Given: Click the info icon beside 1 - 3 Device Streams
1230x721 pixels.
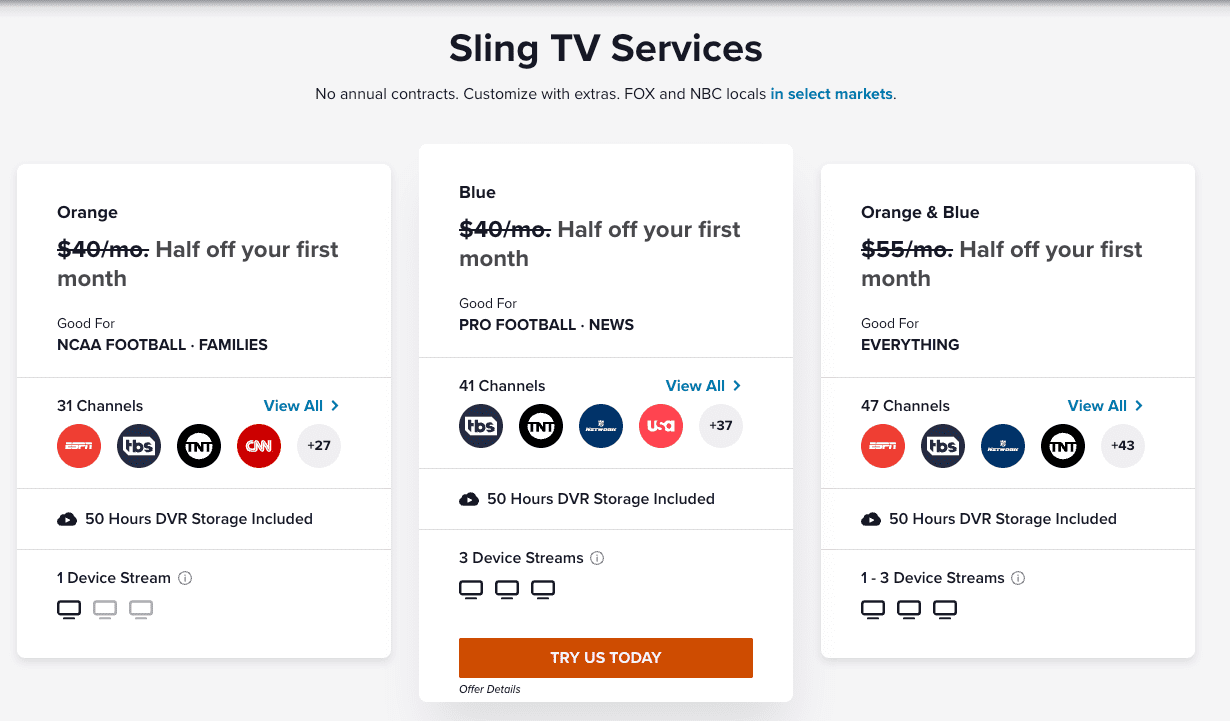Looking at the screenshot, I should (x=1018, y=577).
